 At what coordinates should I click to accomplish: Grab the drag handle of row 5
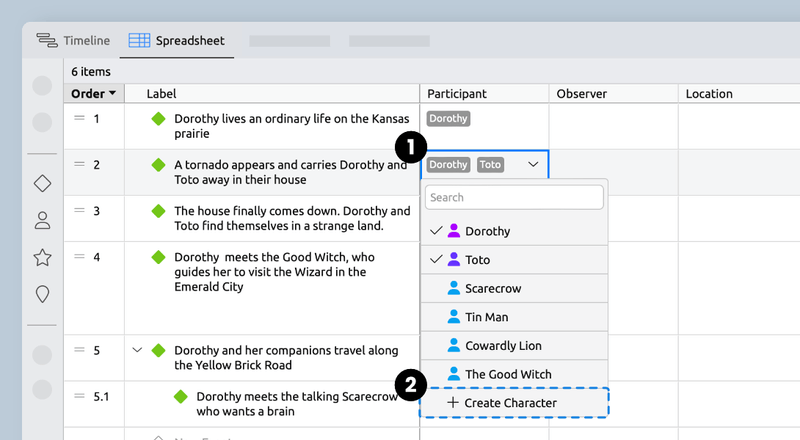(x=79, y=350)
